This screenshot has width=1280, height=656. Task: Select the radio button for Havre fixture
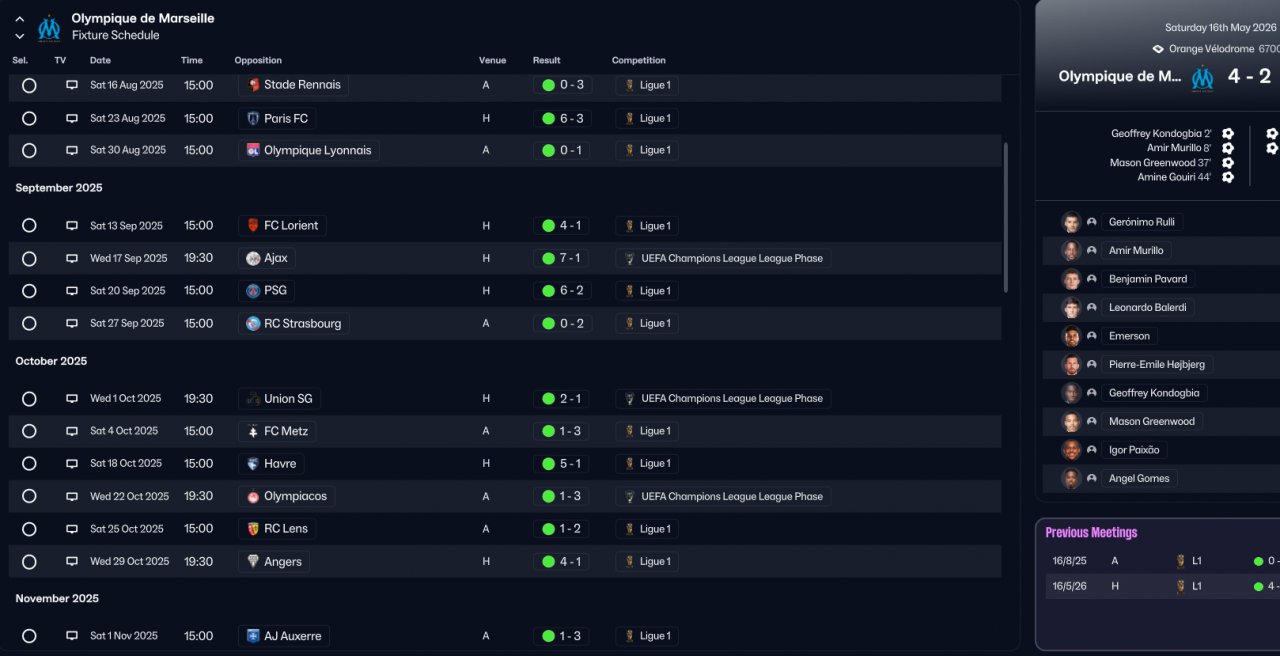(29, 464)
